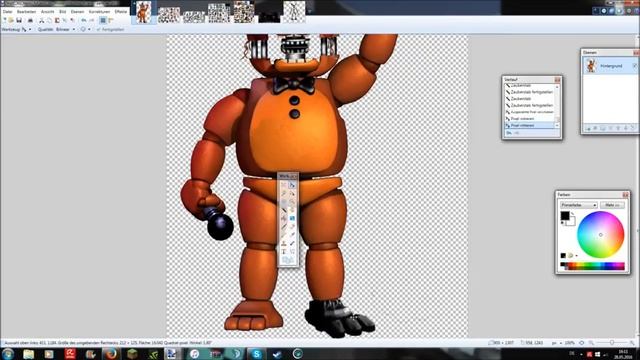Select the orange character image thumbnail
The image size is (640, 360).
143,12
